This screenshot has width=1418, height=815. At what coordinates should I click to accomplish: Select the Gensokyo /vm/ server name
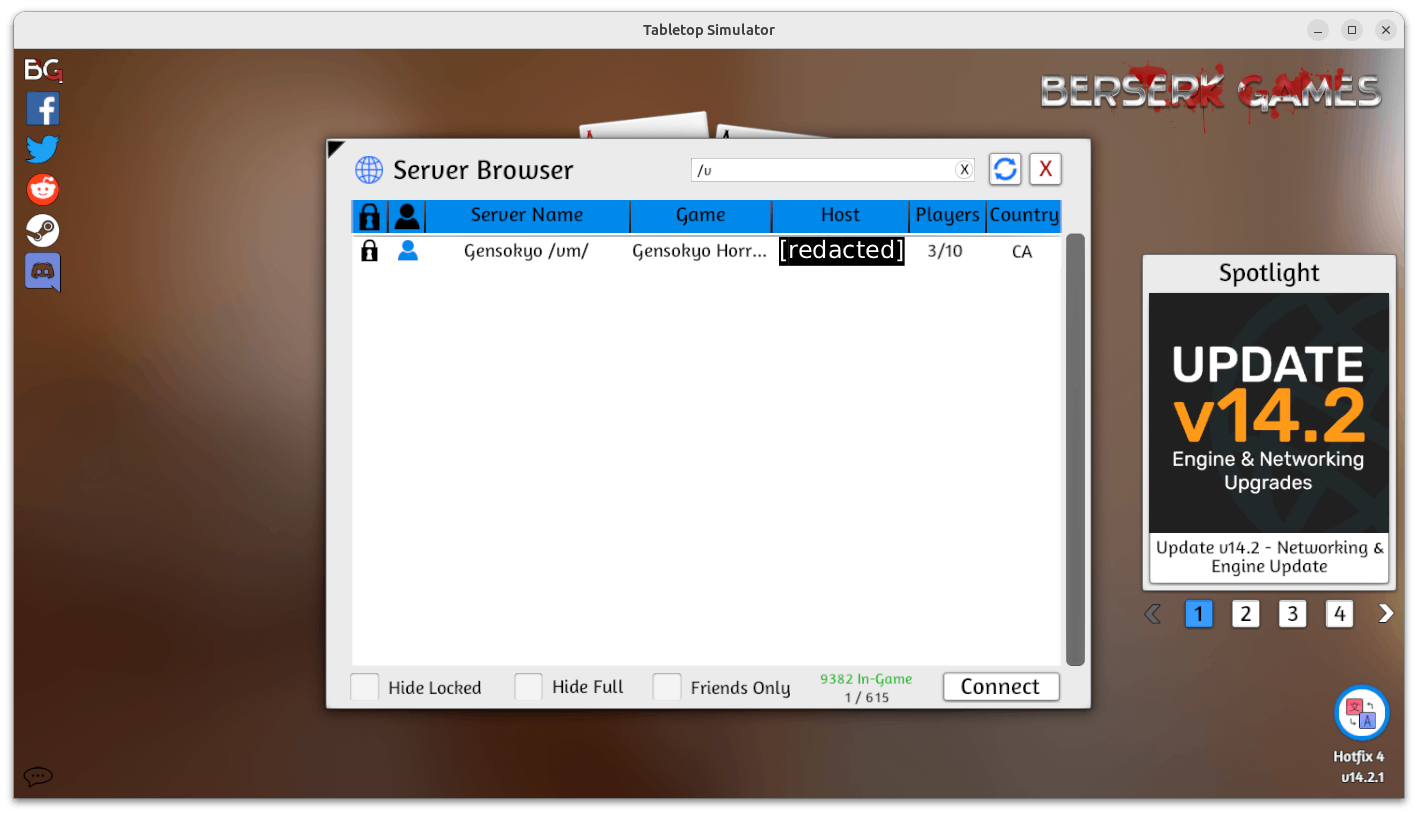(x=526, y=251)
